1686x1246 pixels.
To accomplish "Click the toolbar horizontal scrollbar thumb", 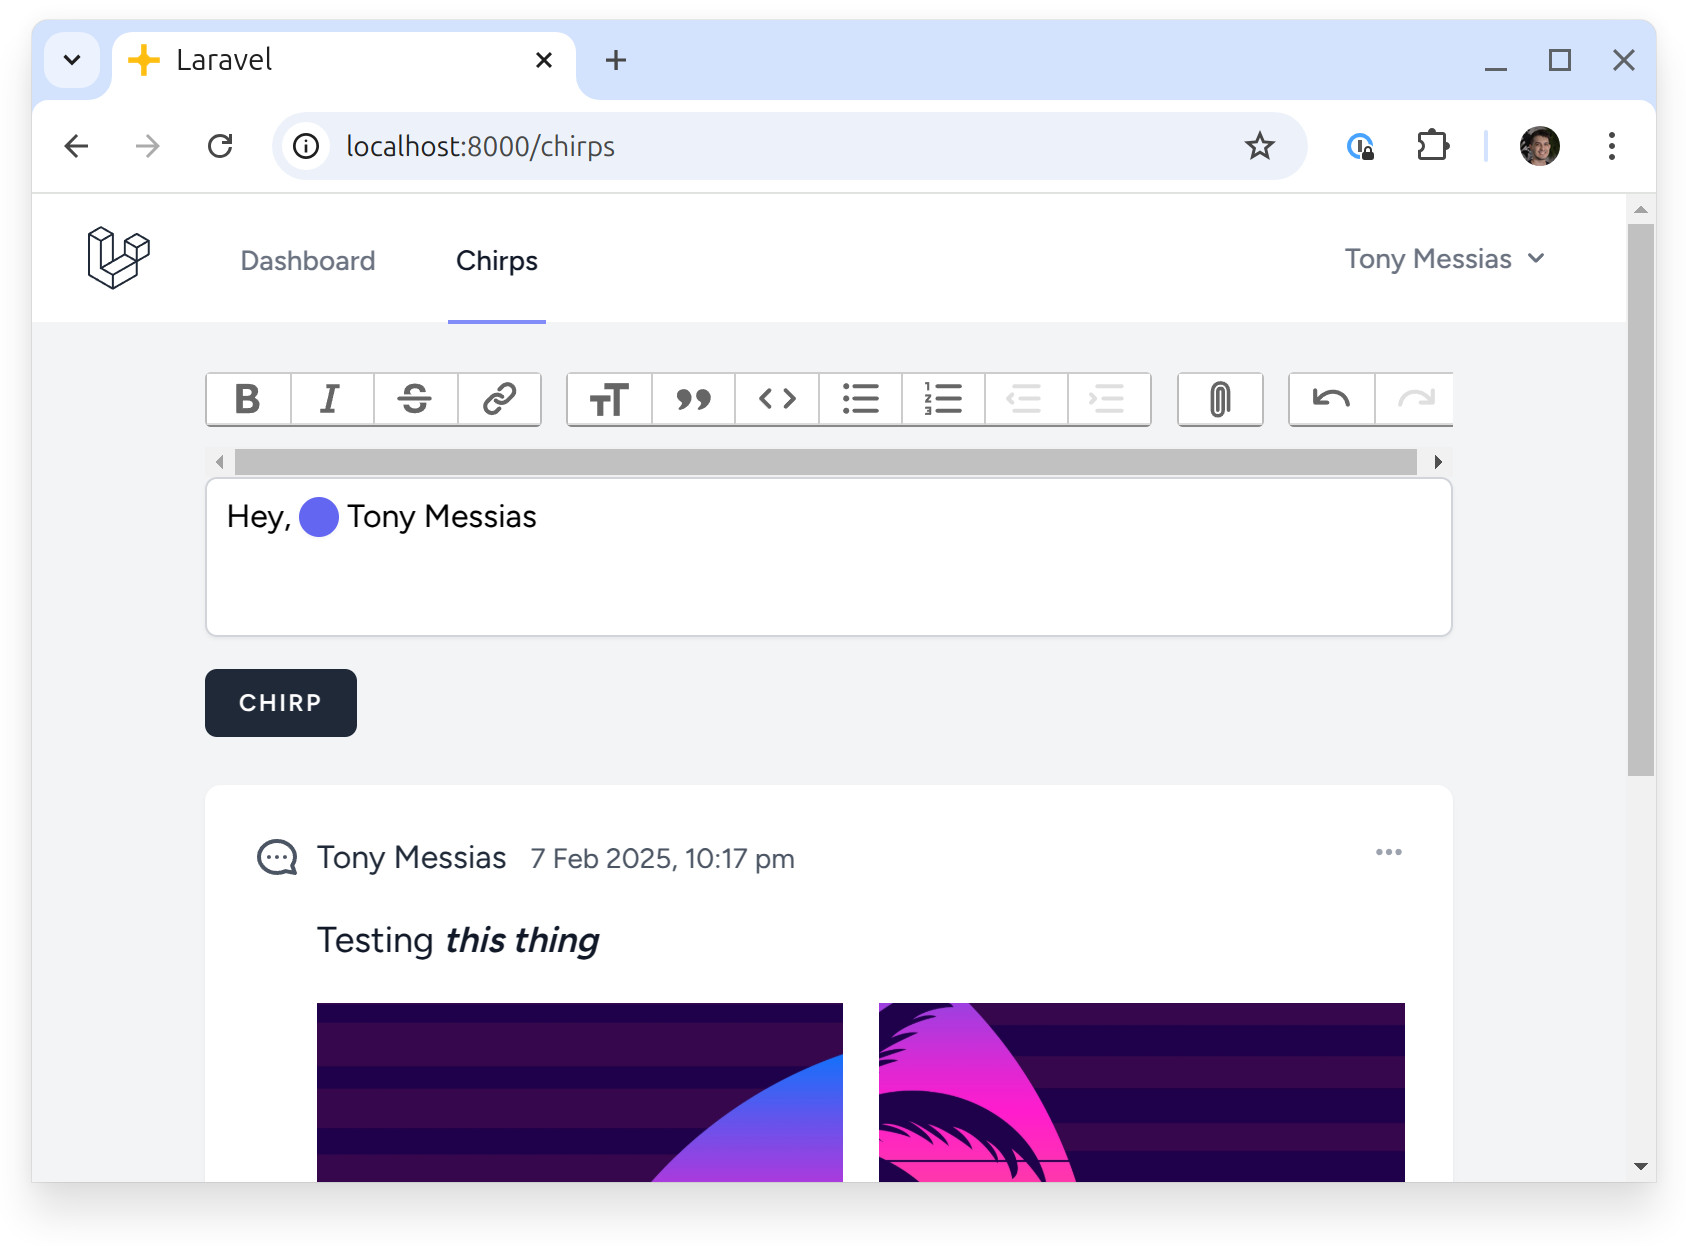I will [x=826, y=462].
